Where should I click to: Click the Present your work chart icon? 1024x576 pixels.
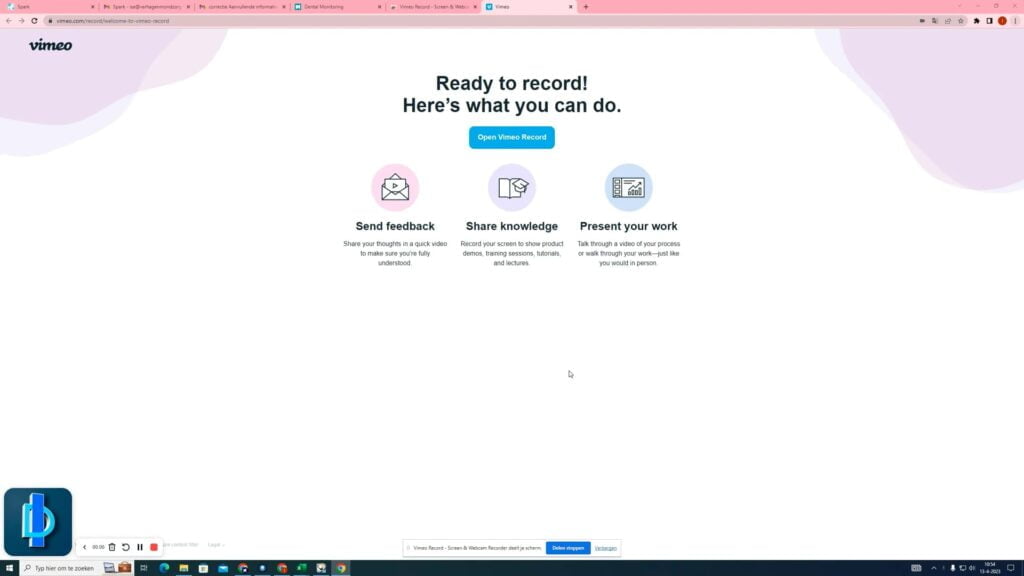click(x=628, y=188)
